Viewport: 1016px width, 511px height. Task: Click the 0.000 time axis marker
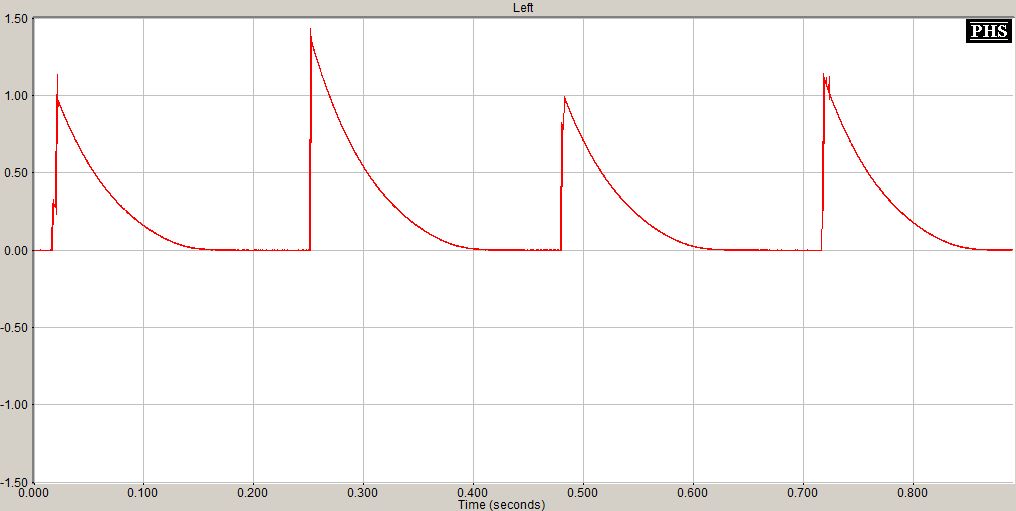34,493
